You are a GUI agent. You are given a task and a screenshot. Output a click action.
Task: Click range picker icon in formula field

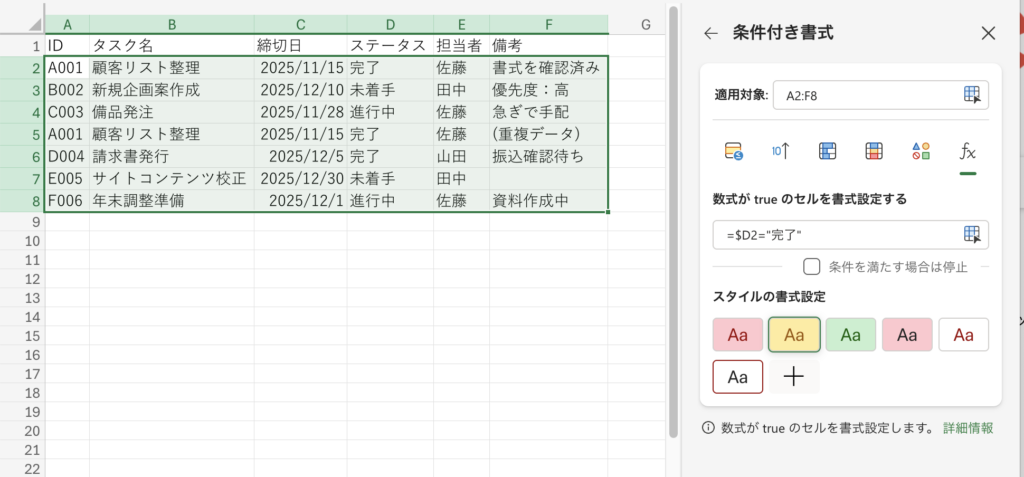972,234
